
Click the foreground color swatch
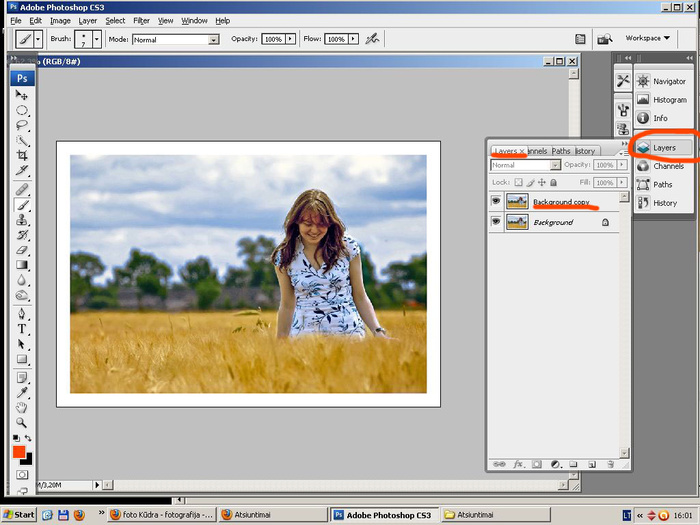click(19, 452)
